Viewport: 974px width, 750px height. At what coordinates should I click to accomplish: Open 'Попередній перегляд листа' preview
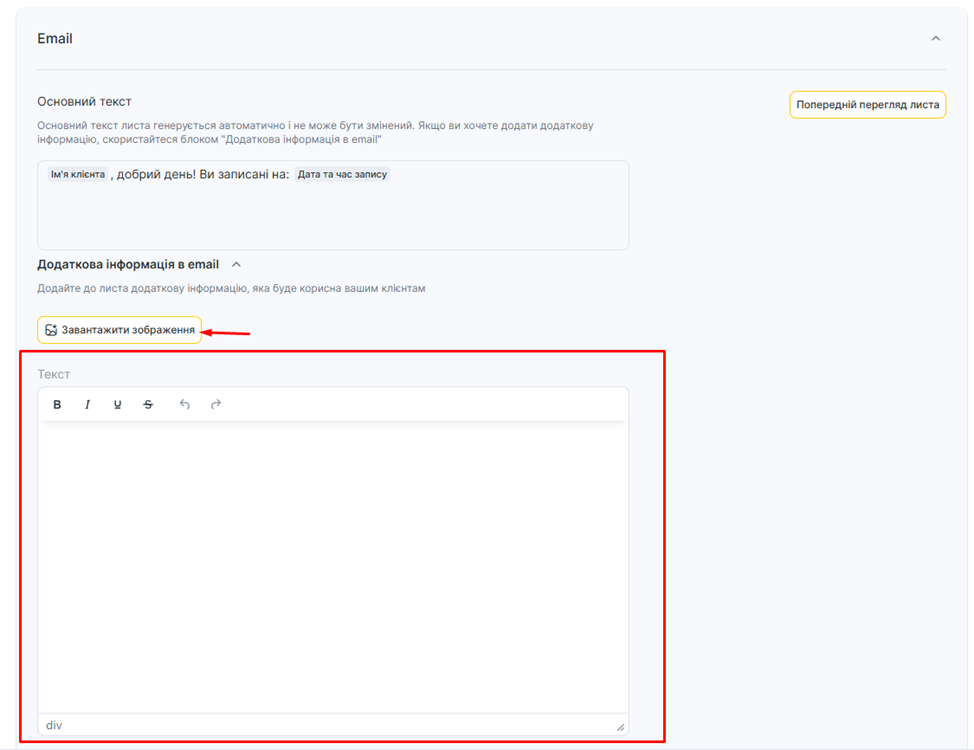click(x=867, y=105)
